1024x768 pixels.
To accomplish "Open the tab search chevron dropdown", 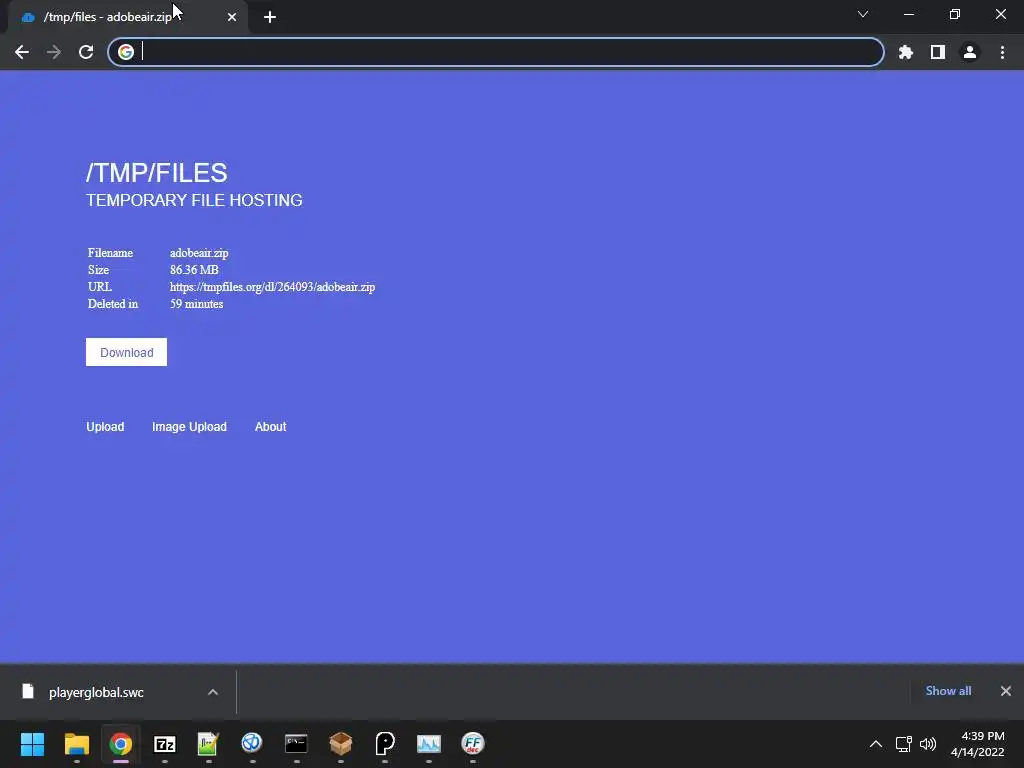I will pos(863,14).
